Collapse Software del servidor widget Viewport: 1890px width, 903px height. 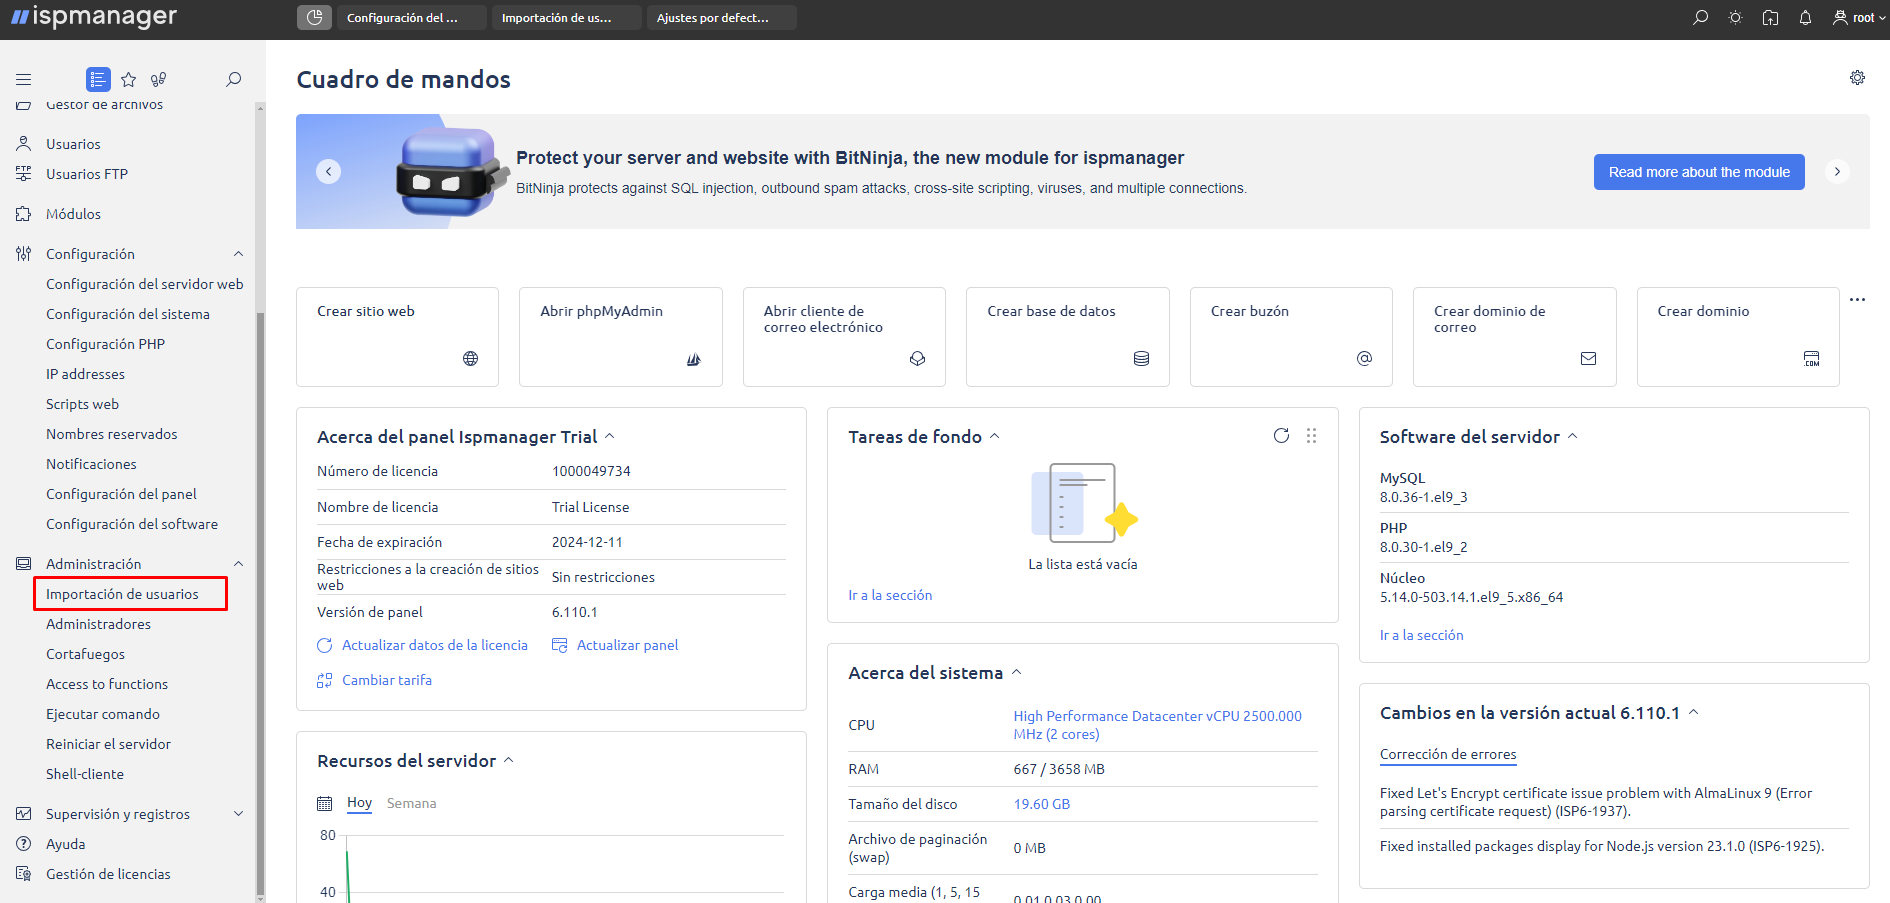tap(1573, 436)
